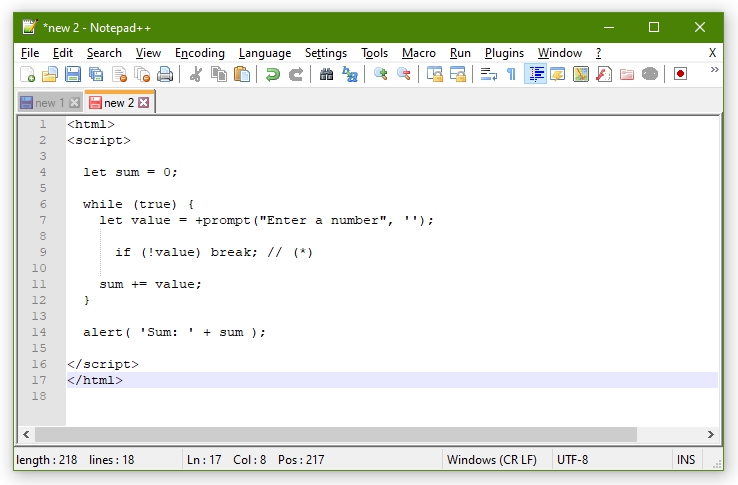Start macro recording with red dot icon
The height and width of the screenshot is (485, 738).
pyautogui.click(x=680, y=74)
